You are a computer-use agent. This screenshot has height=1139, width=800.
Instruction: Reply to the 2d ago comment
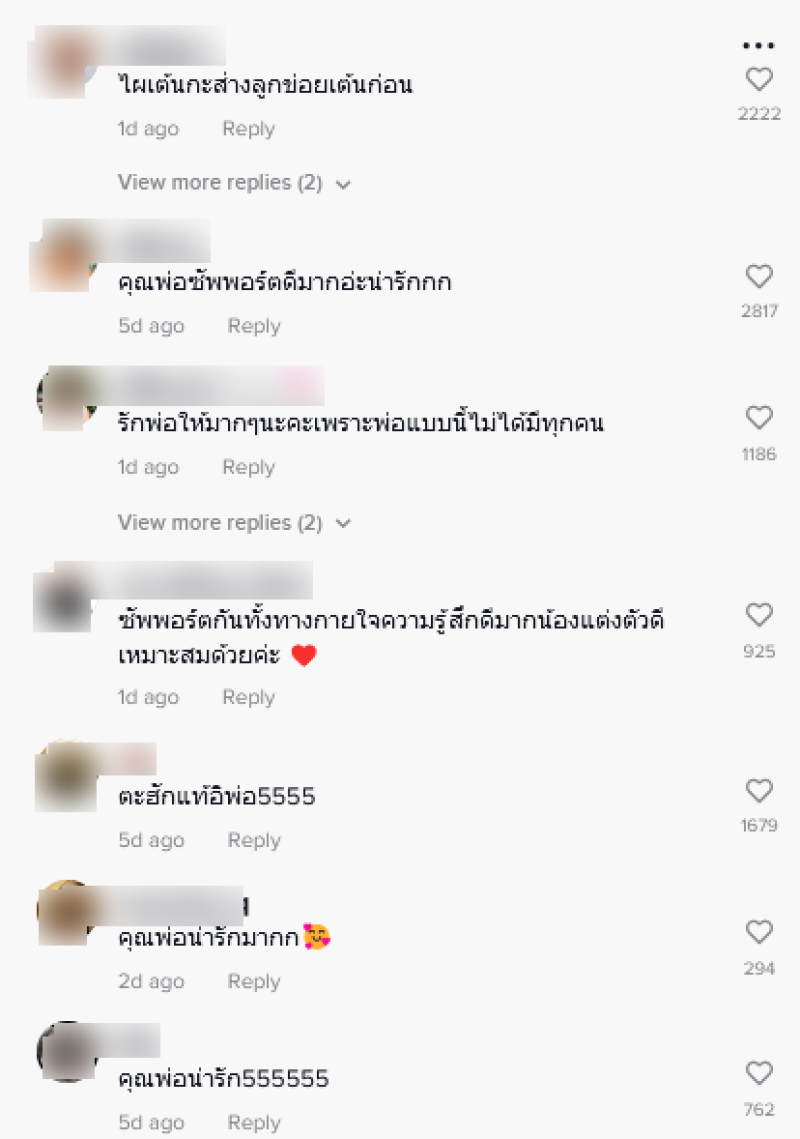254,981
